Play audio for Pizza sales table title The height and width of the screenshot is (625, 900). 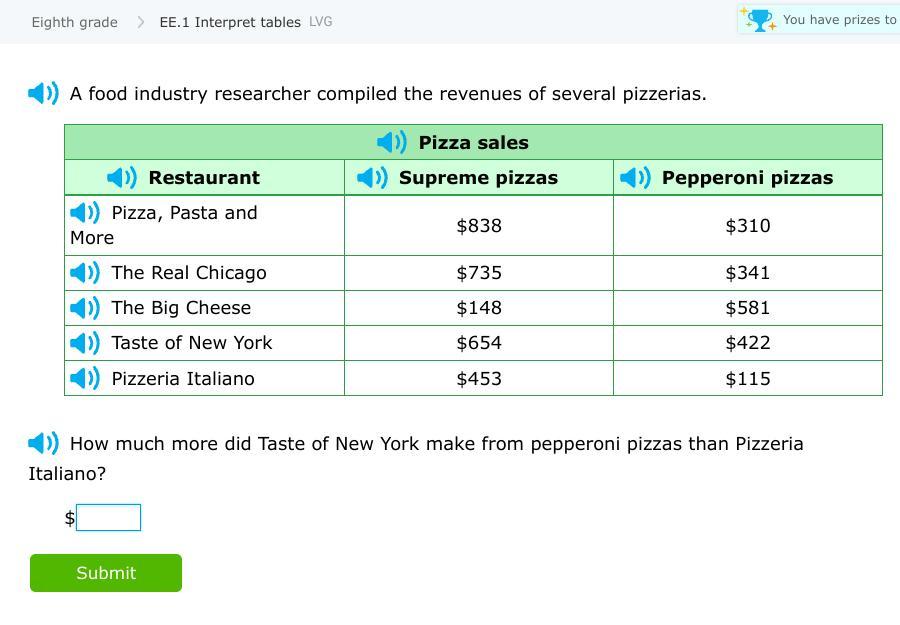click(392, 143)
